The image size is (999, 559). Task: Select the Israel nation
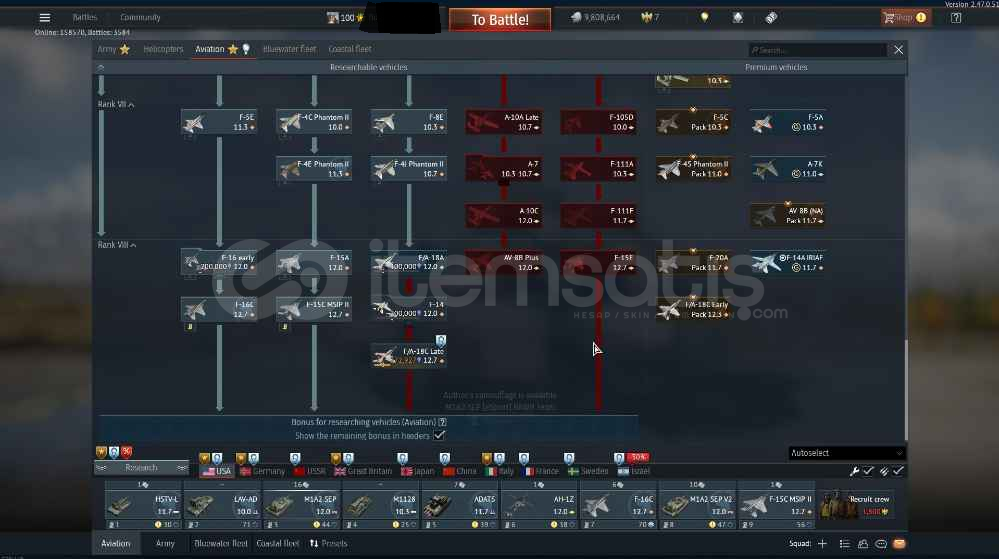tap(634, 471)
